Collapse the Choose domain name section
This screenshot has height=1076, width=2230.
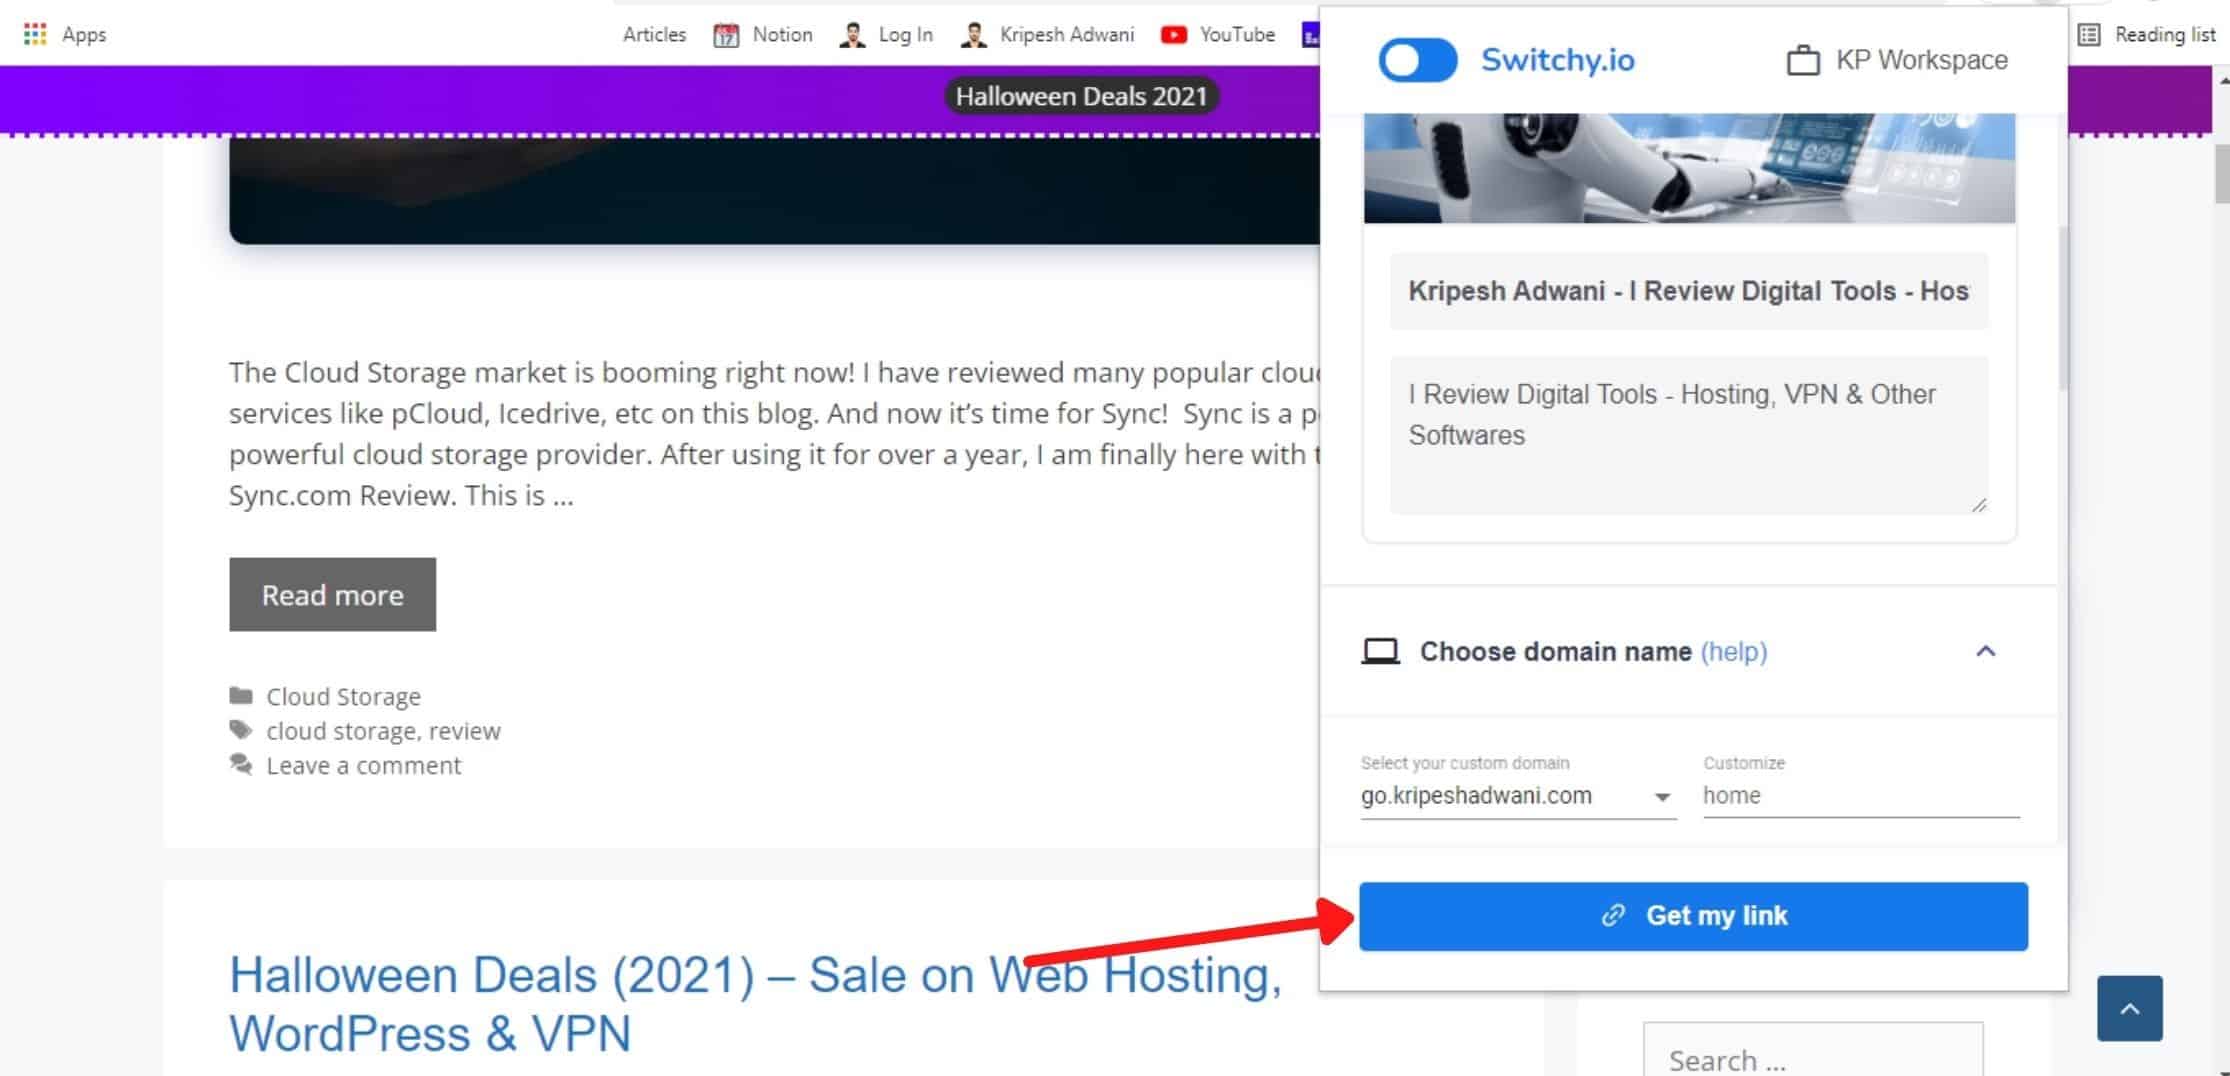click(1986, 652)
